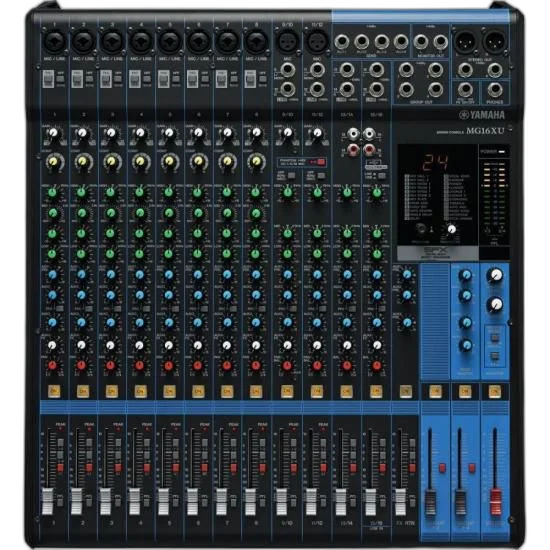Click the channel 11/12 GAIN knob
The width and height of the screenshot is (550, 550).
tap(317, 133)
